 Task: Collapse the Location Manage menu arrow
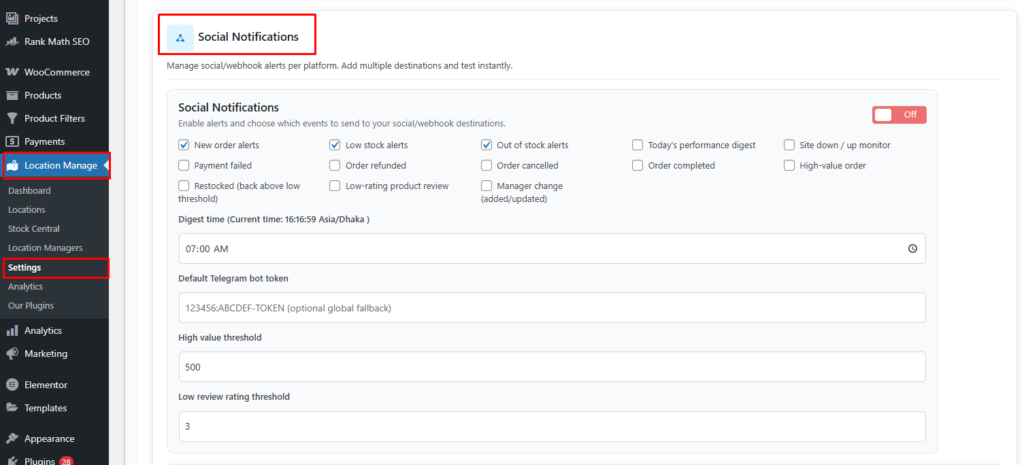105,165
